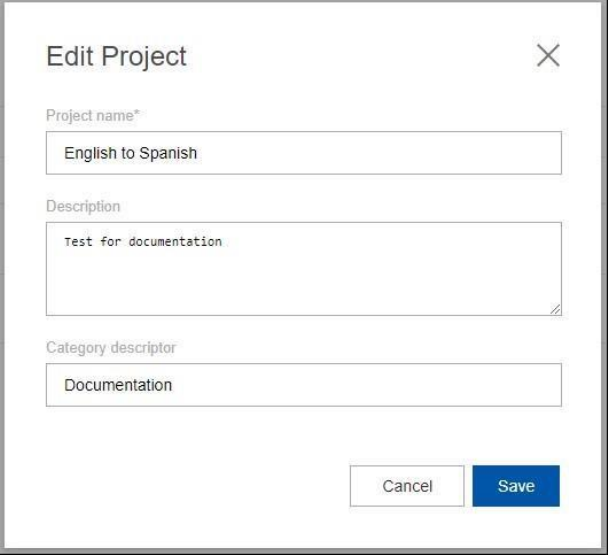
Task: Focus the Project name input field
Action: (x=303, y=153)
